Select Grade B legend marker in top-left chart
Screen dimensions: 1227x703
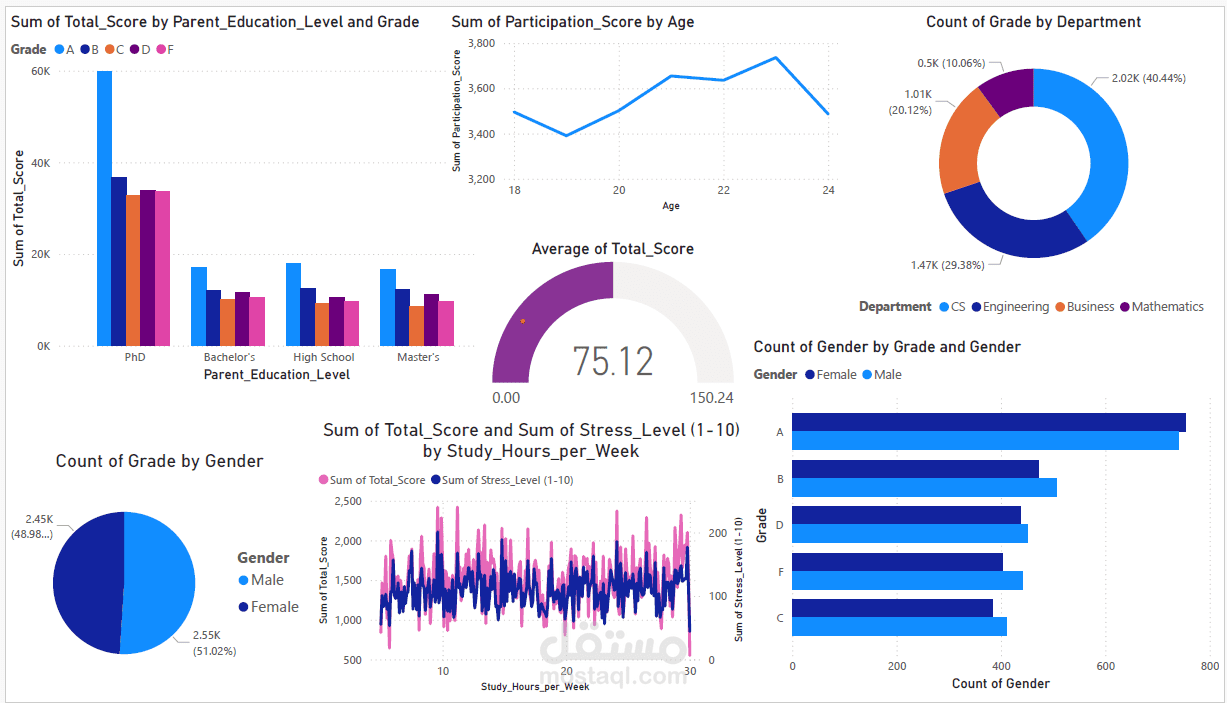(84, 49)
